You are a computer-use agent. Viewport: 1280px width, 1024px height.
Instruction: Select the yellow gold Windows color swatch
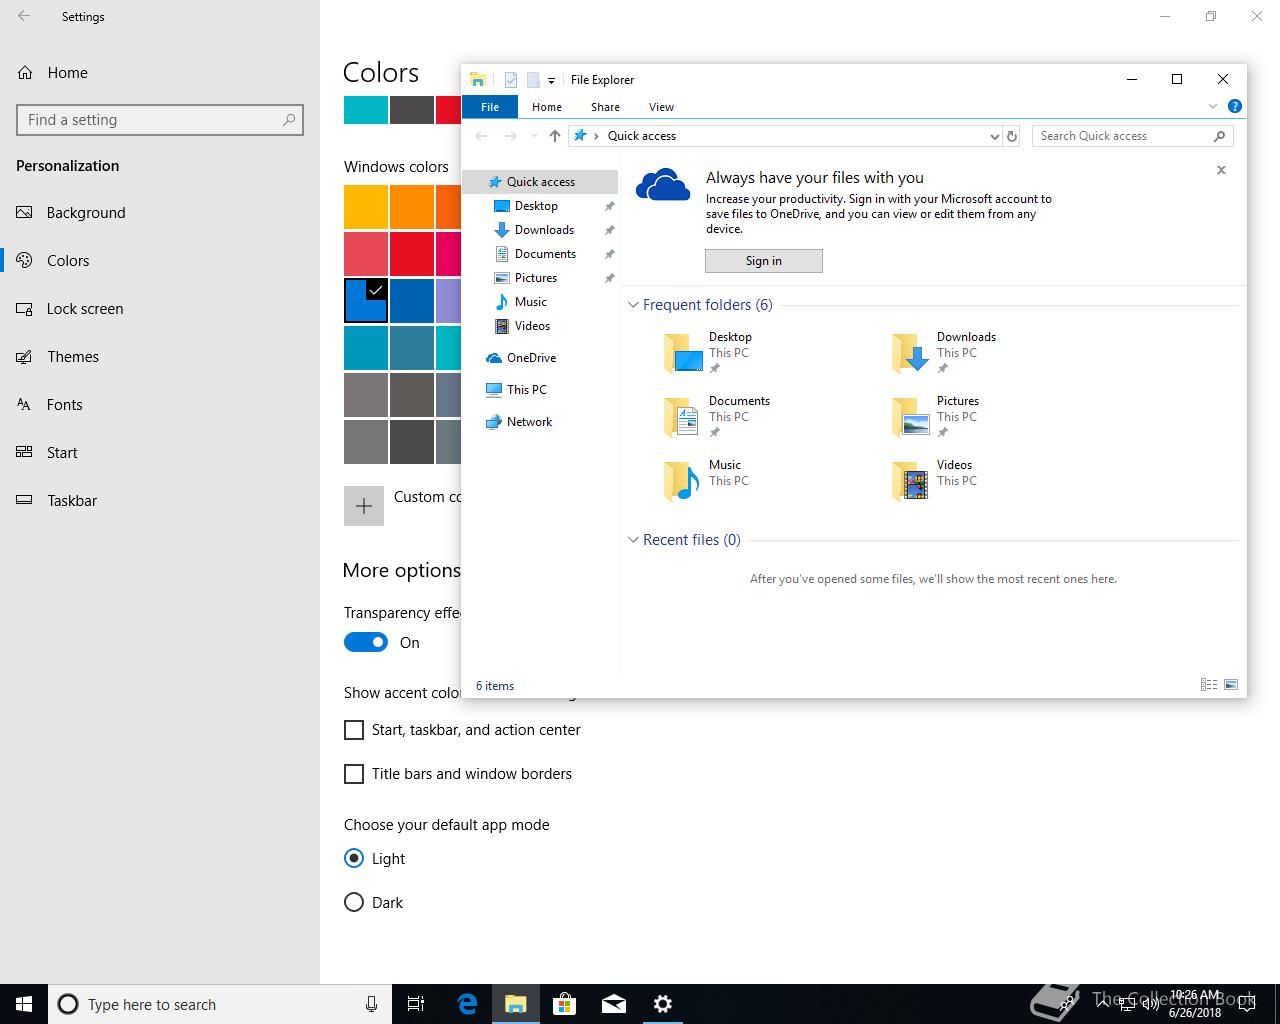coord(366,207)
